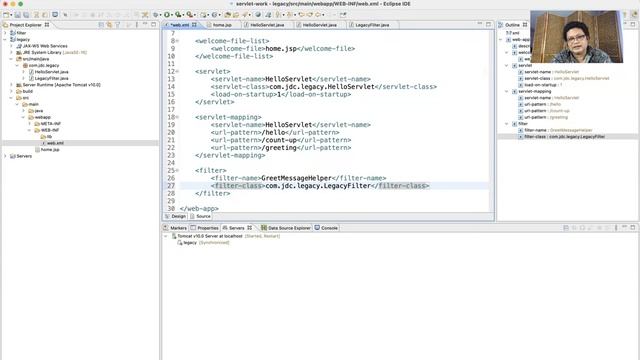Expand the META-INF folder
The height and width of the screenshot is (360, 640).
point(29,124)
